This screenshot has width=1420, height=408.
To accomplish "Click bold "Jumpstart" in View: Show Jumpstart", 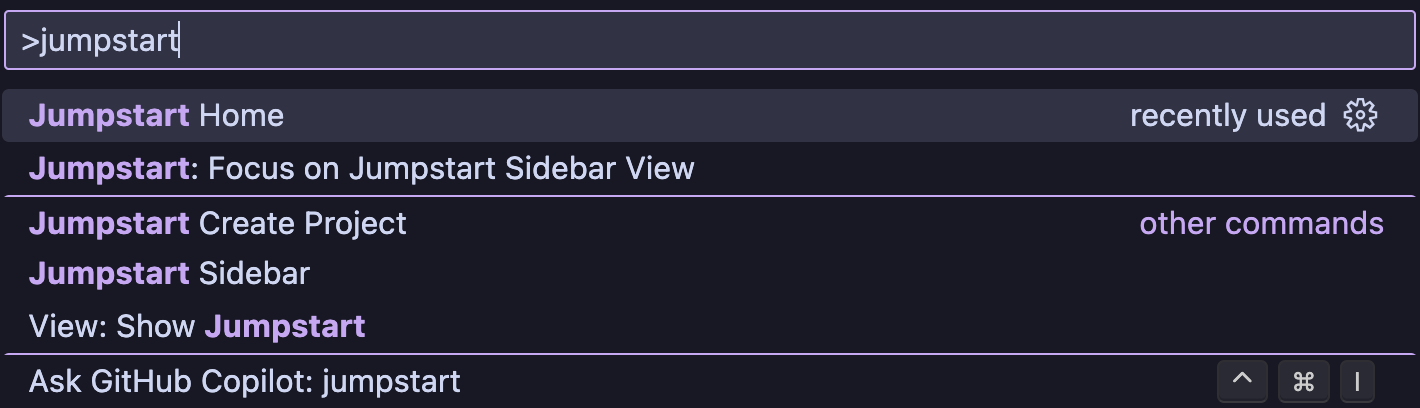I will (285, 326).
